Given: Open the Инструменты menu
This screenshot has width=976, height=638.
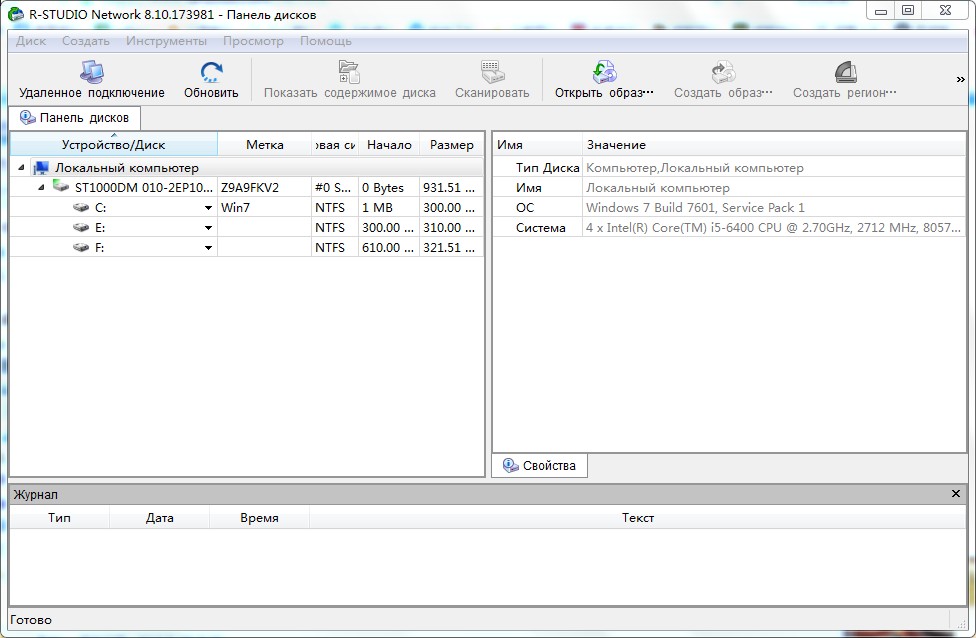Looking at the screenshot, I should [x=166, y=41].
